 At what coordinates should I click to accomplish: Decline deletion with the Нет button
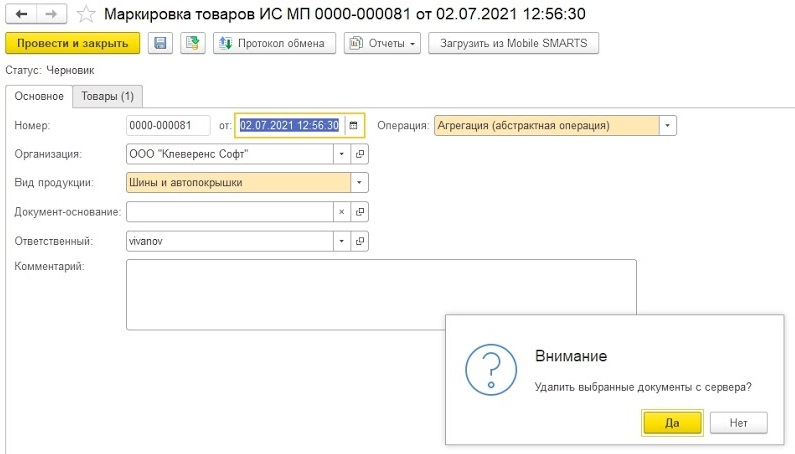pos(739,423)
